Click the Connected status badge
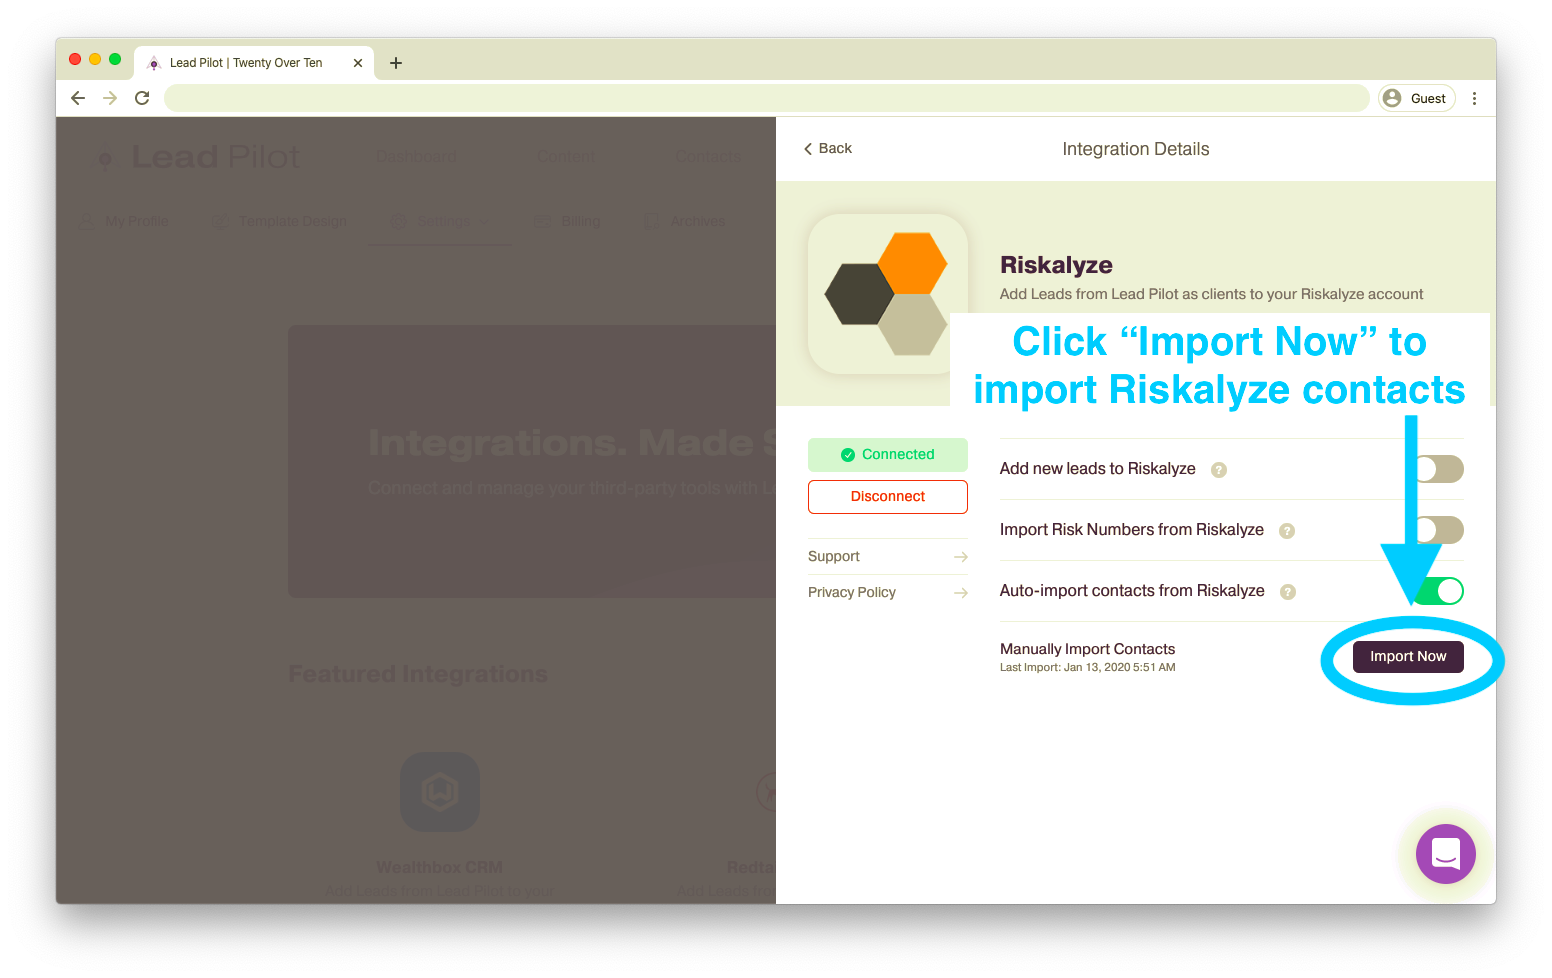The image size is (1552, 978). (888, 454)
